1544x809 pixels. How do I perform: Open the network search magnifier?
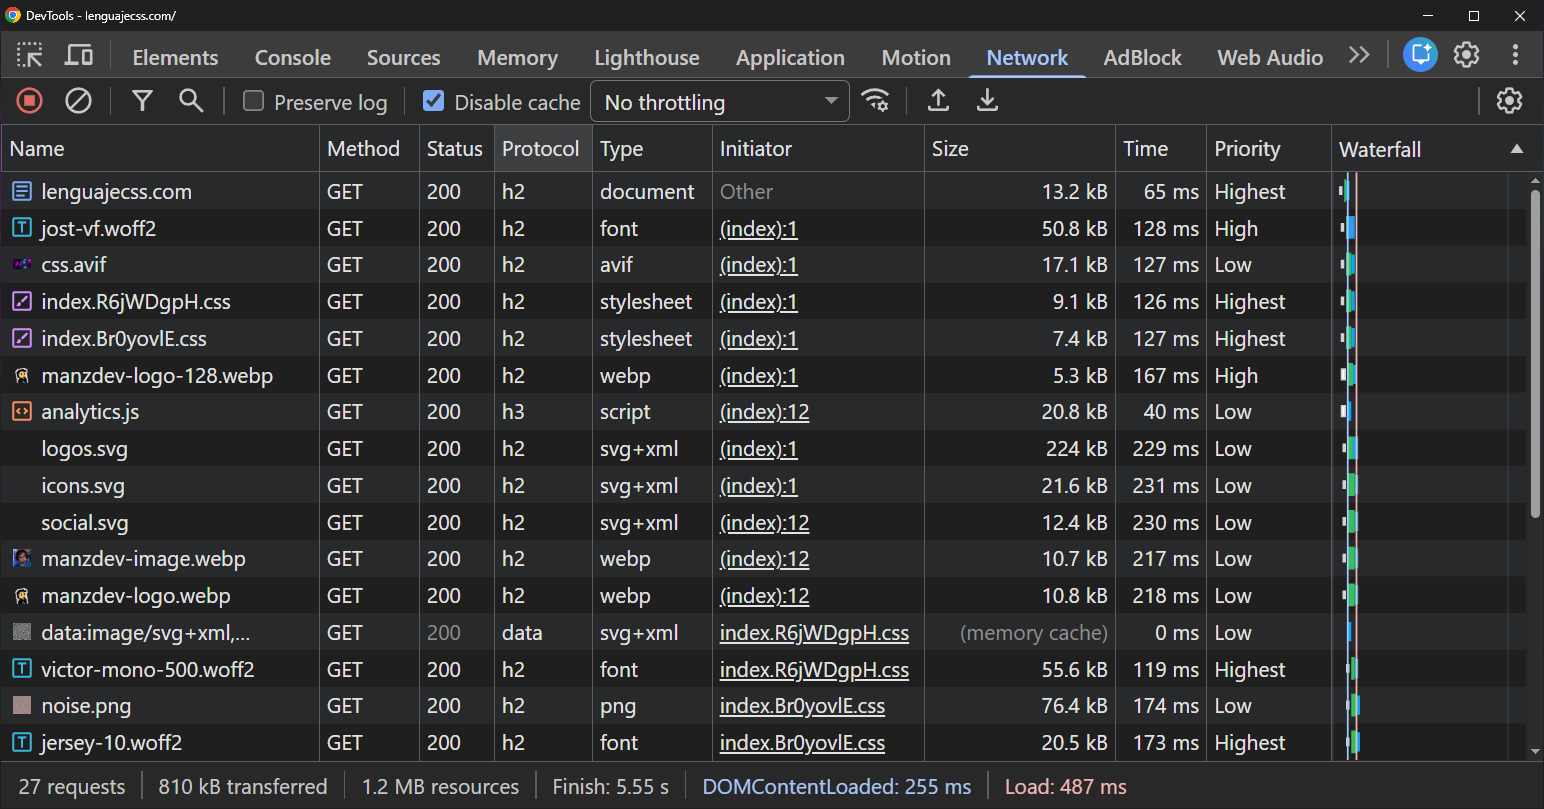click(x=191, y=100)
